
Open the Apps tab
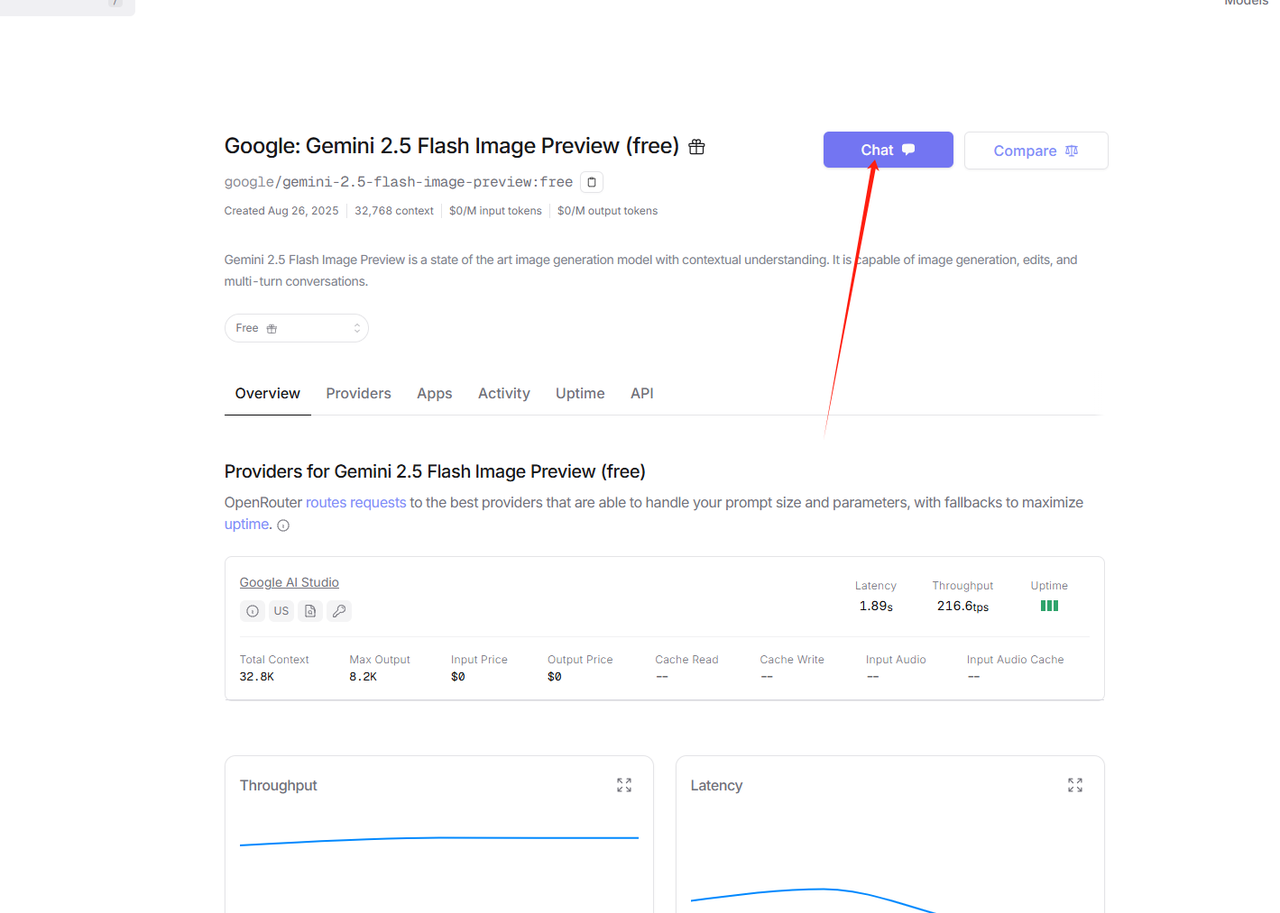pos(434,393)
